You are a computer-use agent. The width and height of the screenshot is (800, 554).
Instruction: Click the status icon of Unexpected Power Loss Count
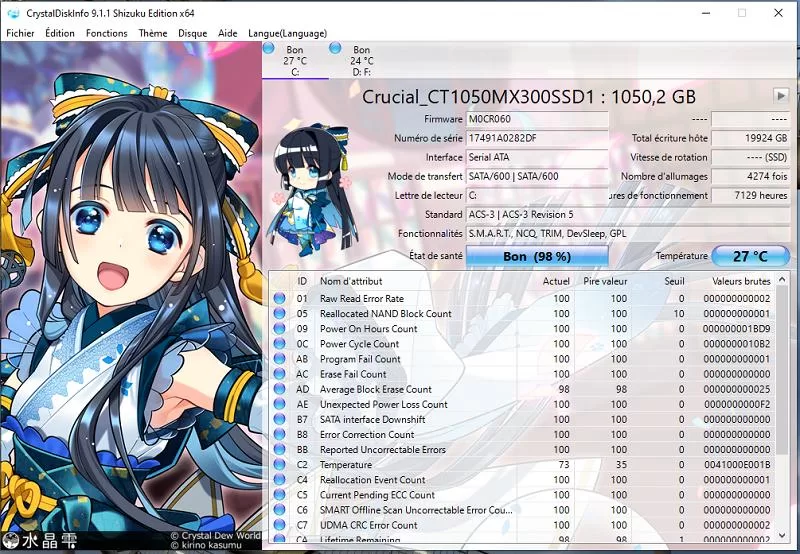point(280,404)
